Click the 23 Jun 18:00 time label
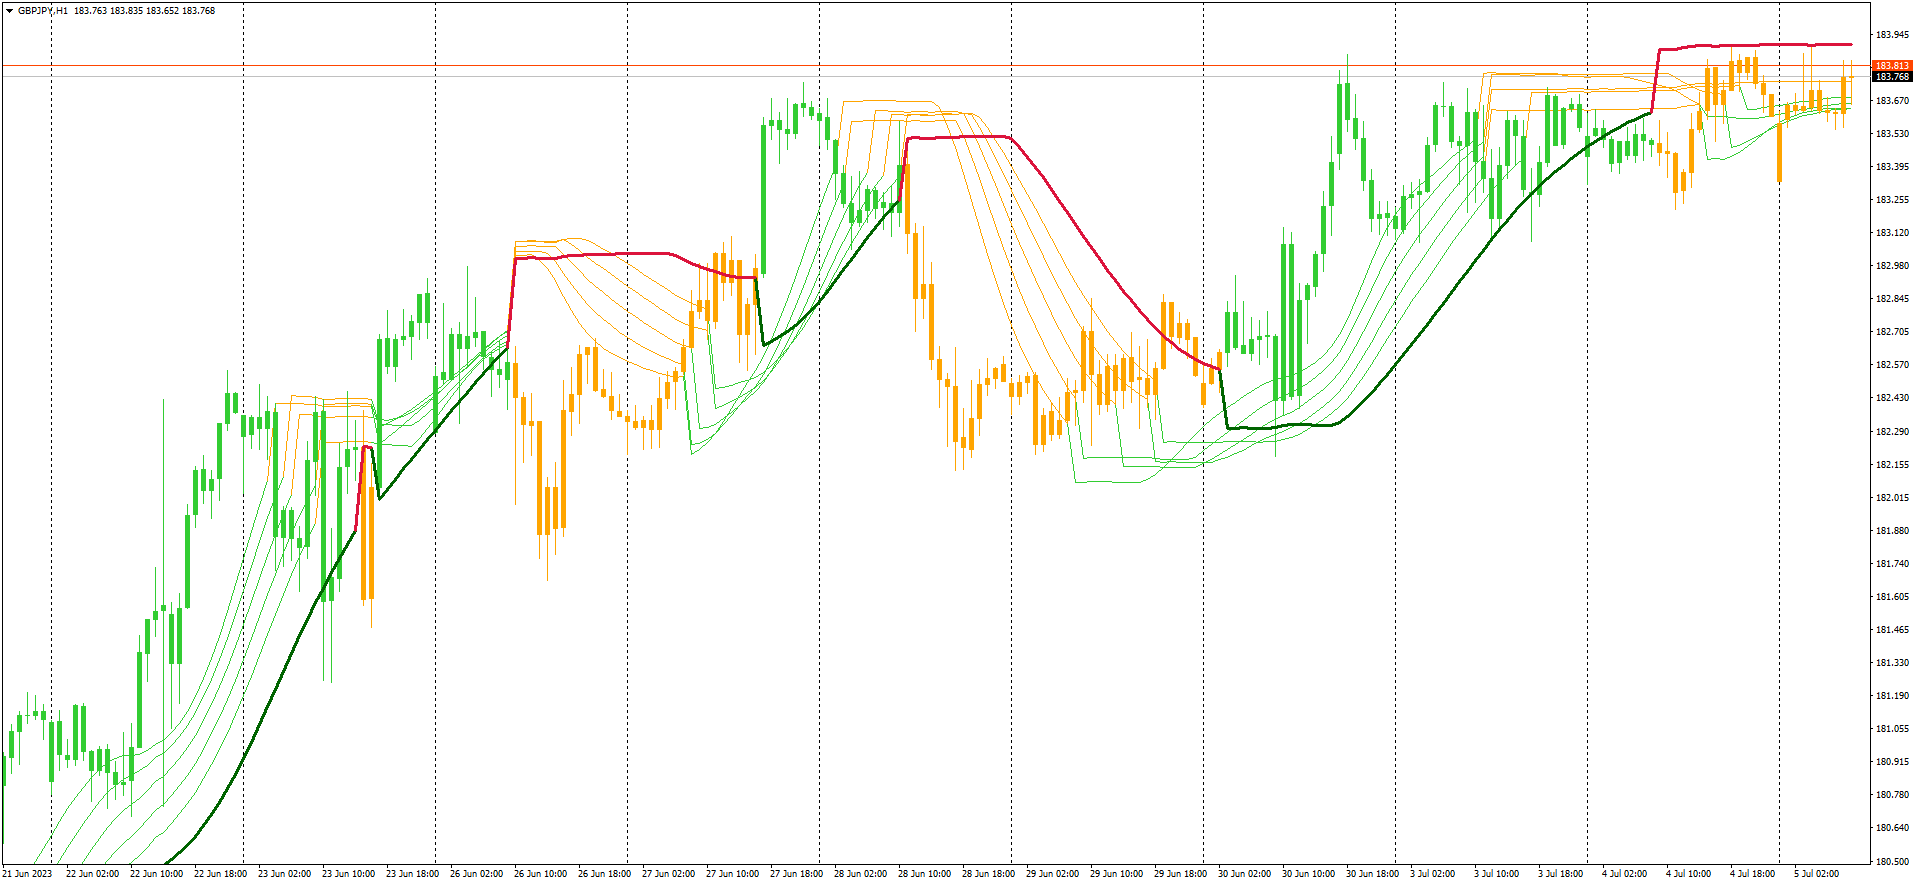 pyautogui.click(x=412, y=874)
